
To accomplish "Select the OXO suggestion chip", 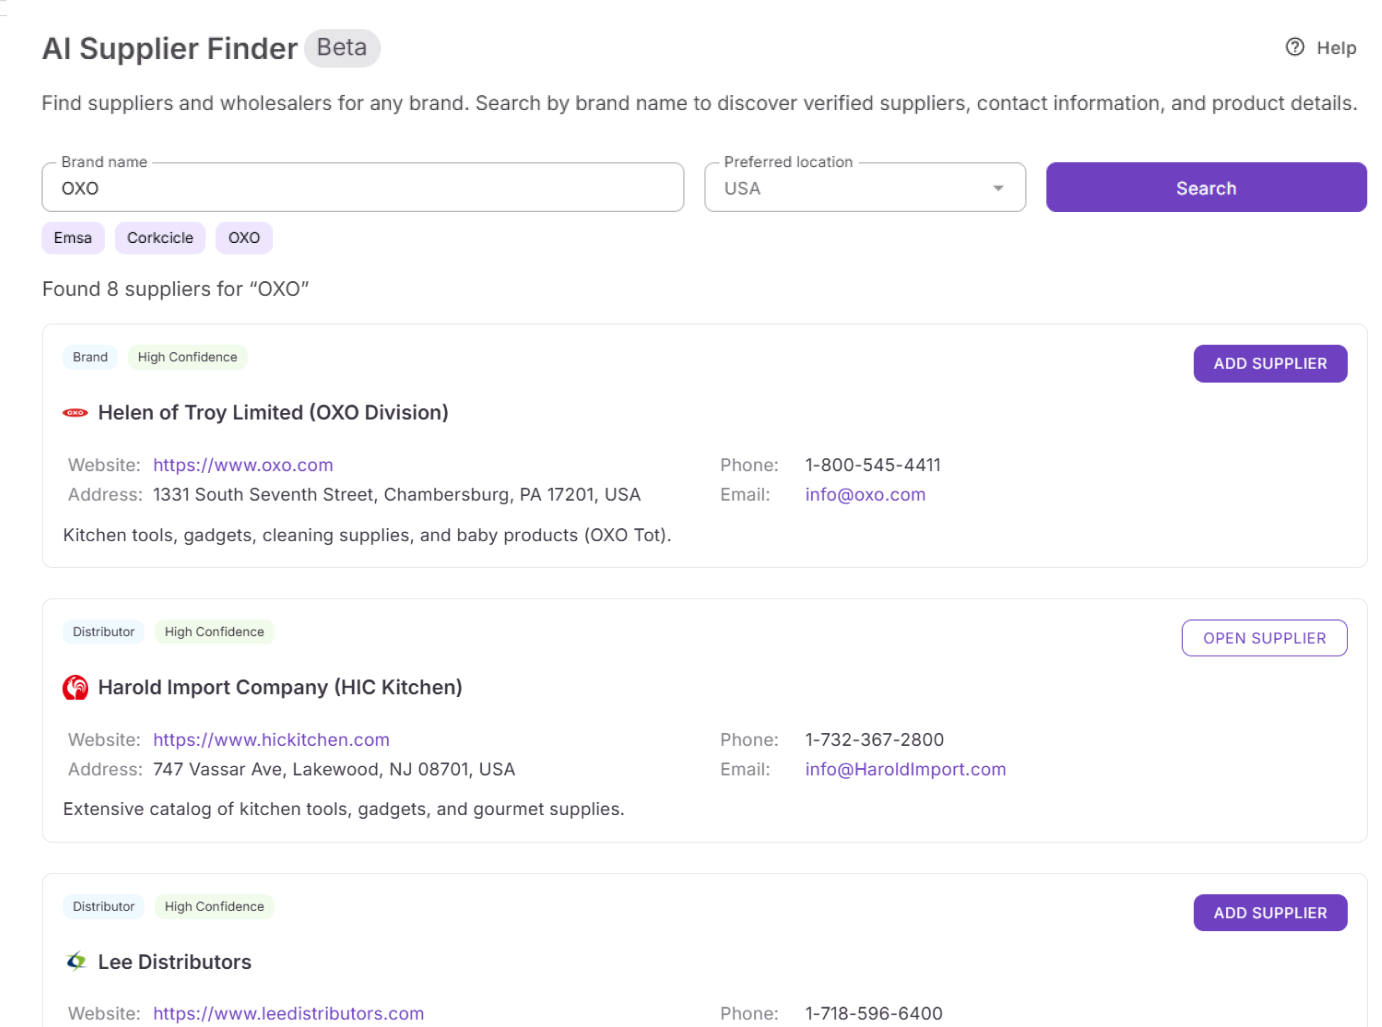I will 243,237.
